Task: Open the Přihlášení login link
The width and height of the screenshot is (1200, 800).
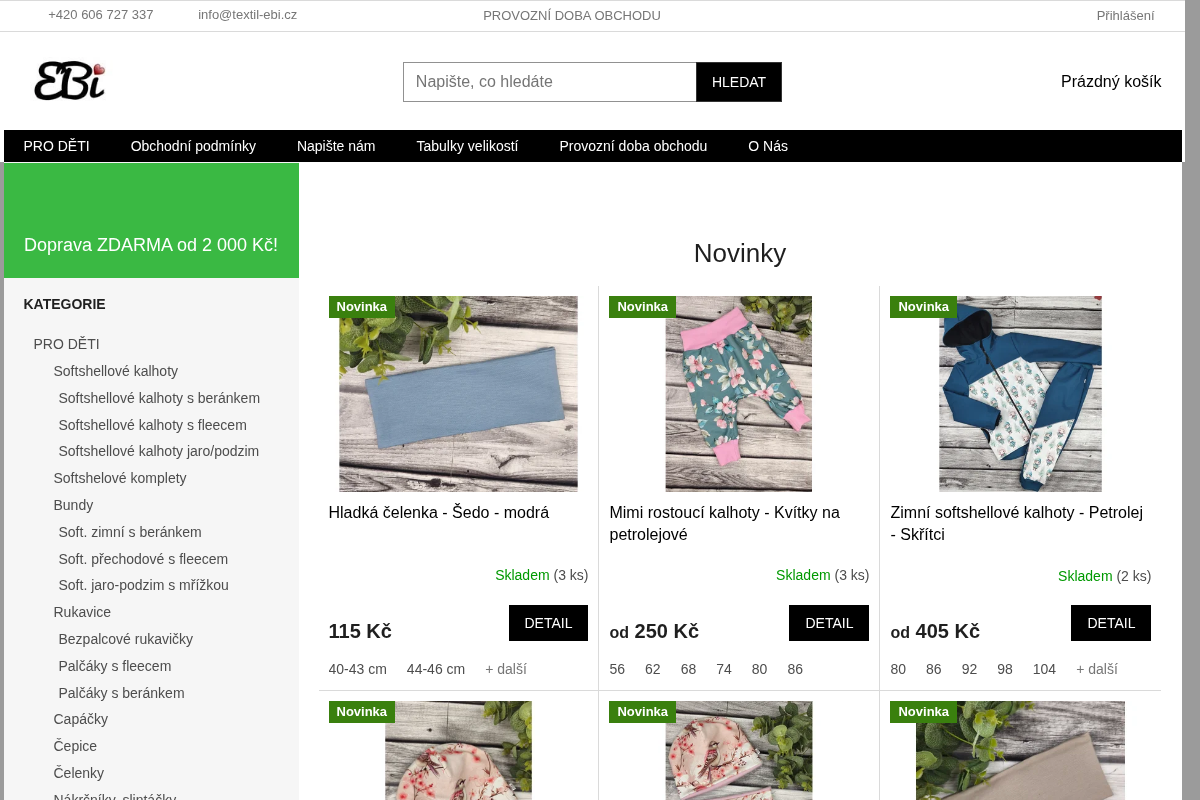Action: point(1125,15)
